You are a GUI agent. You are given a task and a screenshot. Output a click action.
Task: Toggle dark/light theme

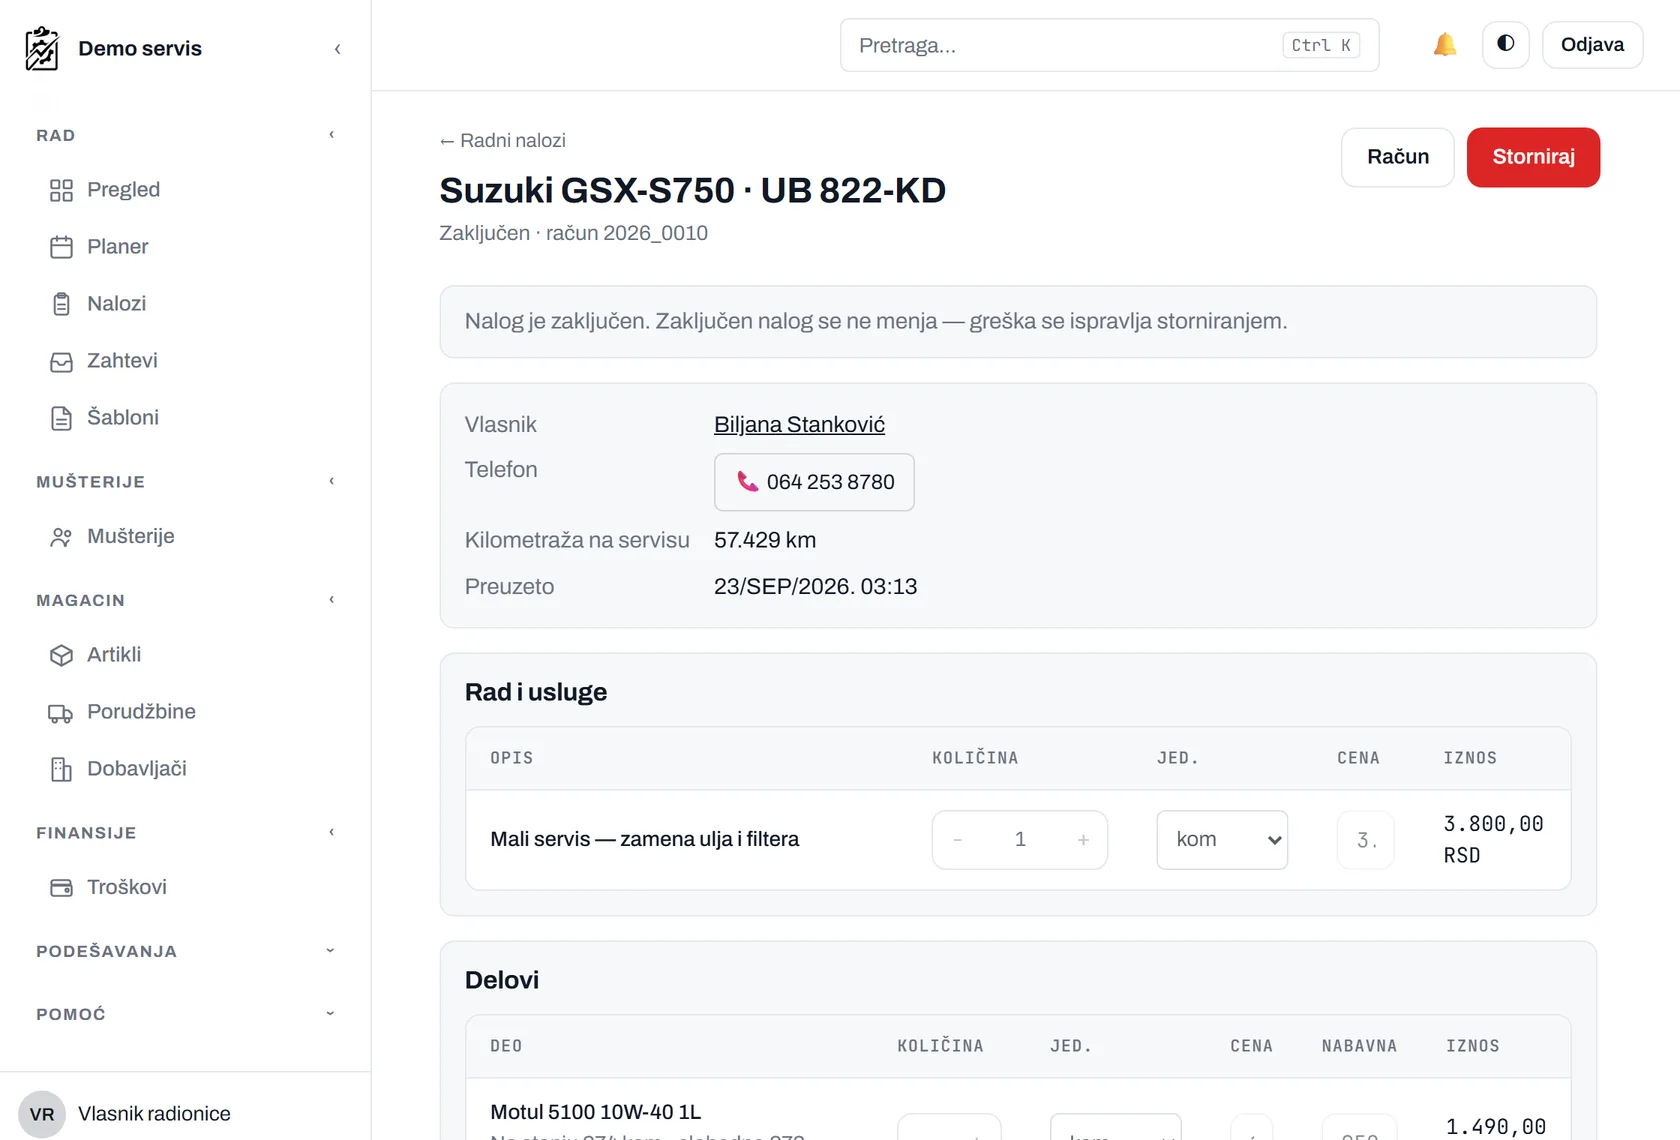pos(1506,45)
